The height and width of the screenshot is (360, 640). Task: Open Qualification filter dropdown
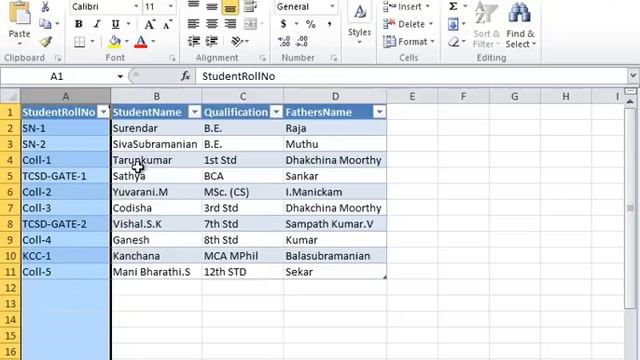coord(277,112)
